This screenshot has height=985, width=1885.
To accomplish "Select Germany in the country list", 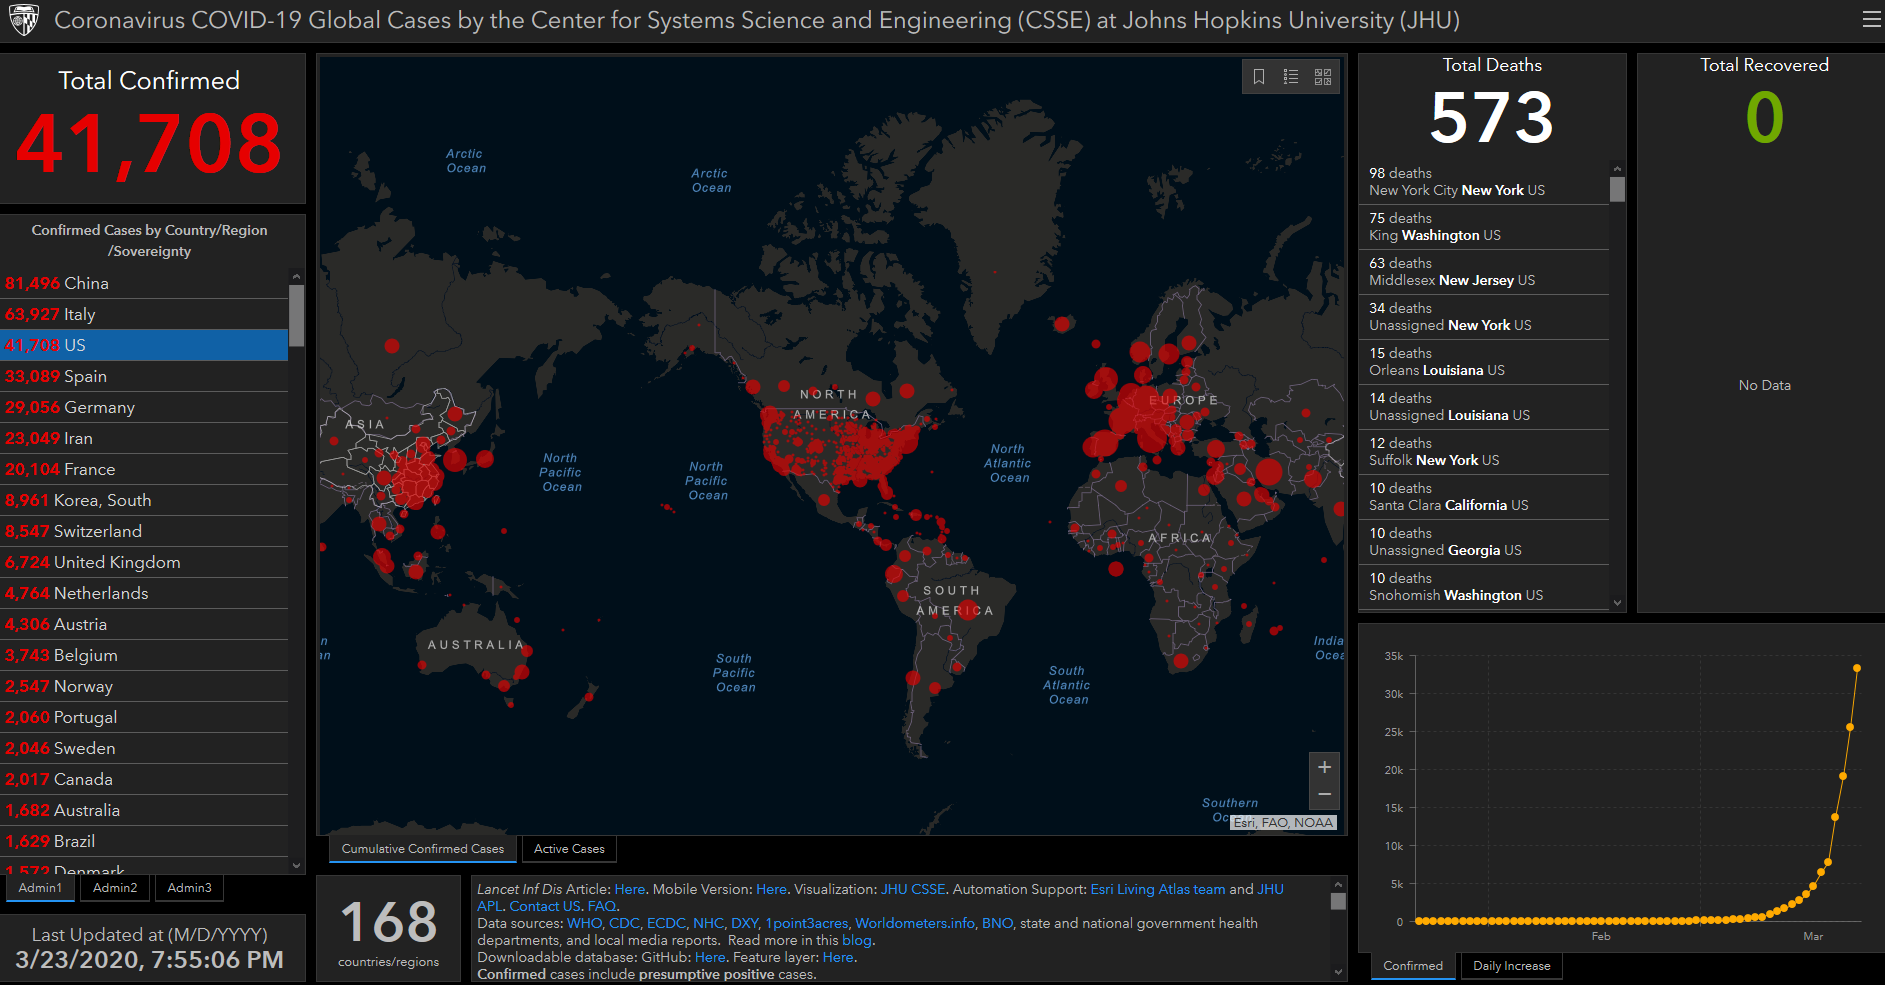I will [144, 407].
